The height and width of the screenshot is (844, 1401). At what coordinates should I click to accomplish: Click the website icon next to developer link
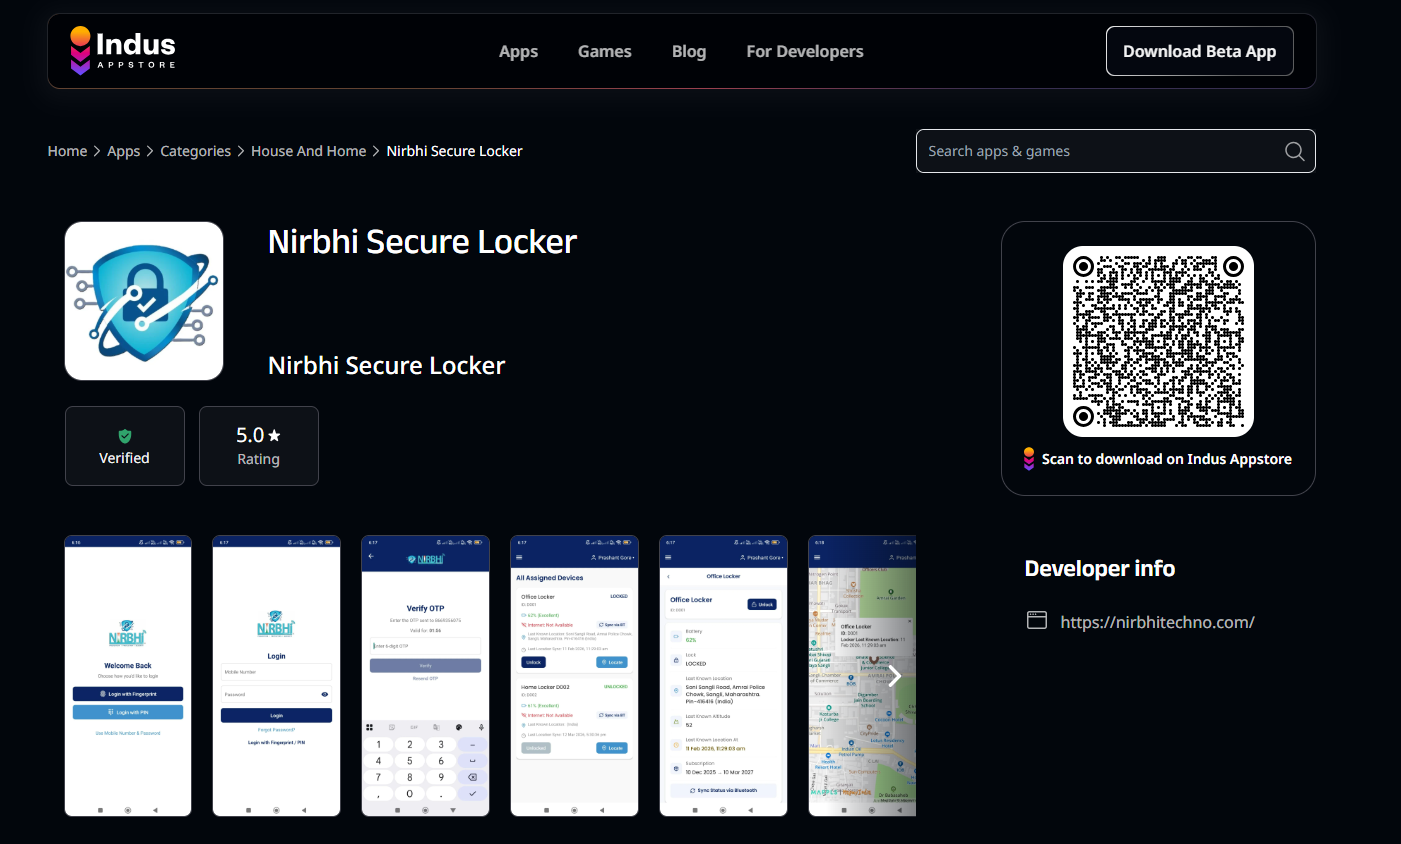[1037, 620]
